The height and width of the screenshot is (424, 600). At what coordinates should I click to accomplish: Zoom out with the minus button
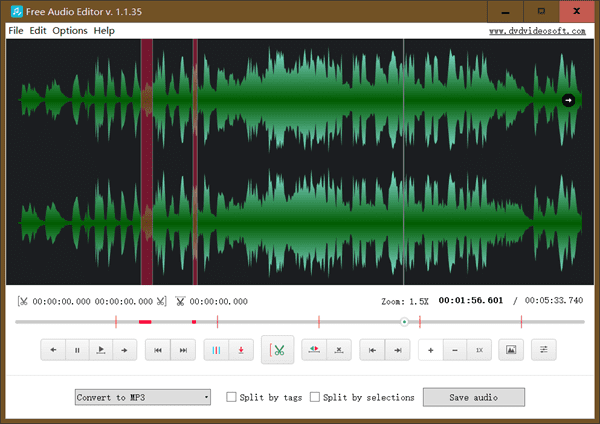(455, 350)
